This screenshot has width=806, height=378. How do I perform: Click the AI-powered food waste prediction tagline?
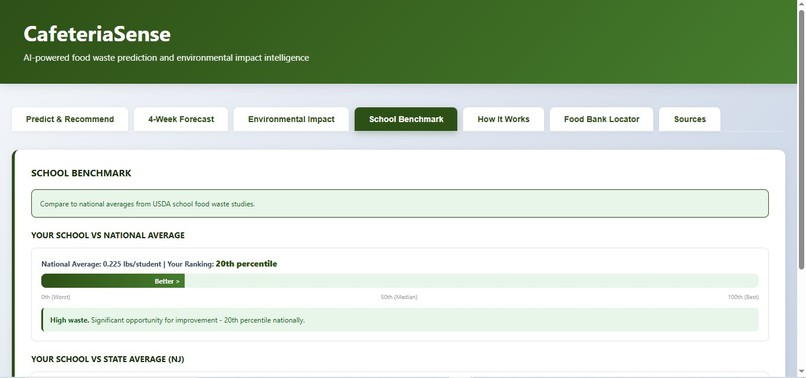click(166, 58)
